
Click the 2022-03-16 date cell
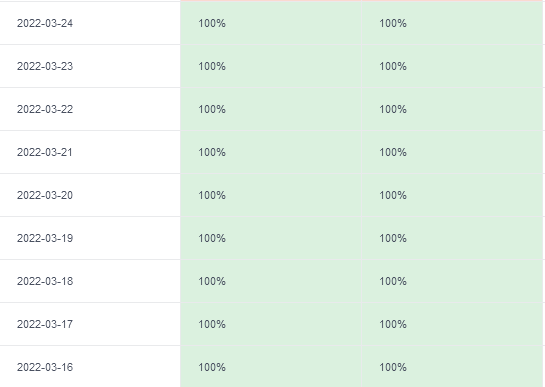[x=90, y=367]
